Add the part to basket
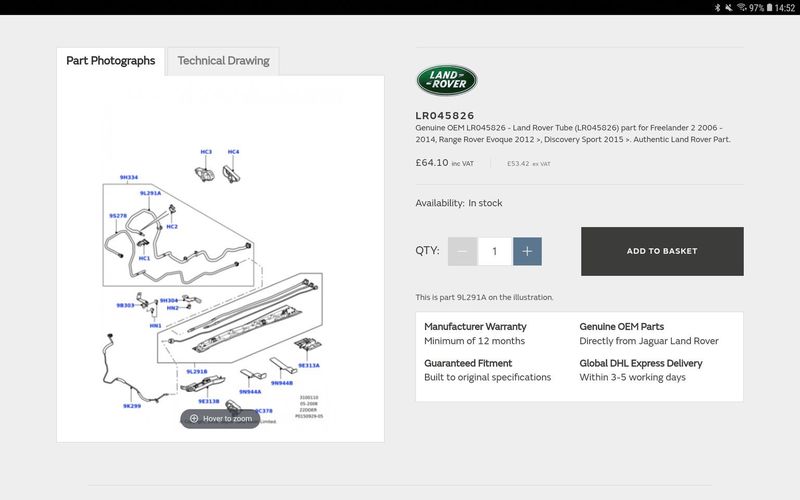The width and height of the screenshot is (800, 500). (662, 251)
